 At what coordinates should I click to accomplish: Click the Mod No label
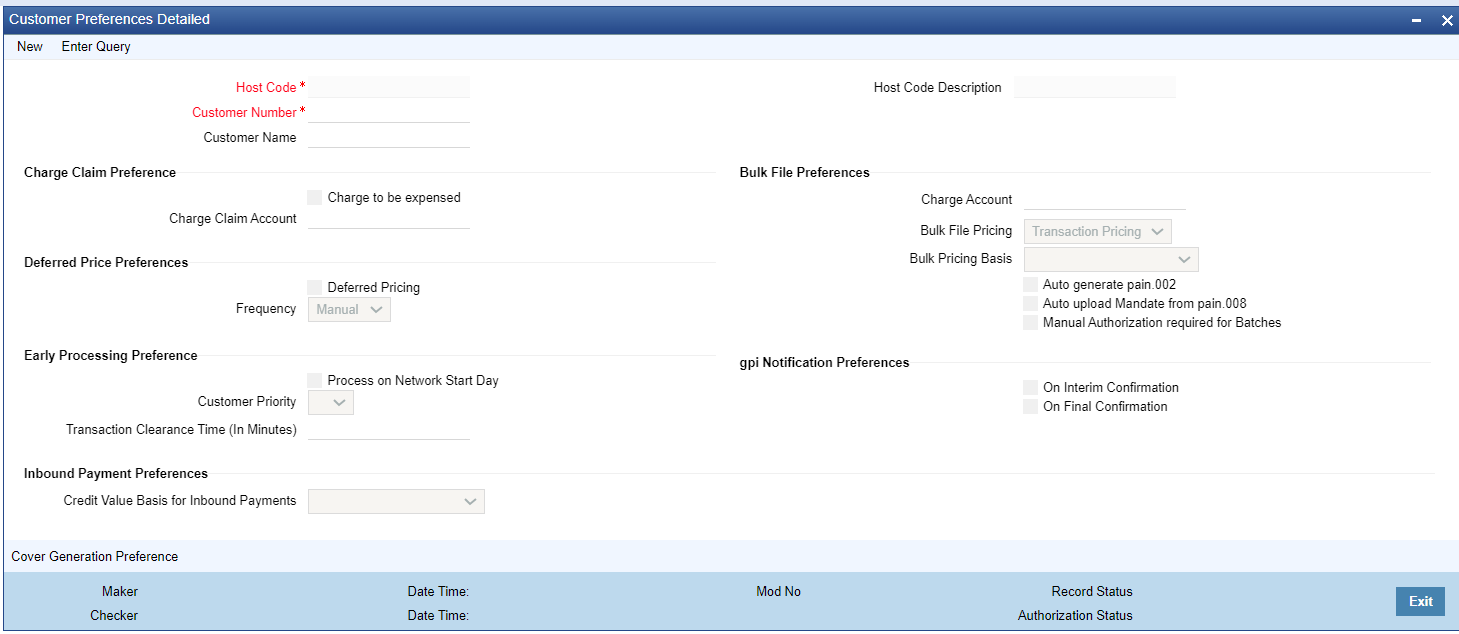(778, 591)
